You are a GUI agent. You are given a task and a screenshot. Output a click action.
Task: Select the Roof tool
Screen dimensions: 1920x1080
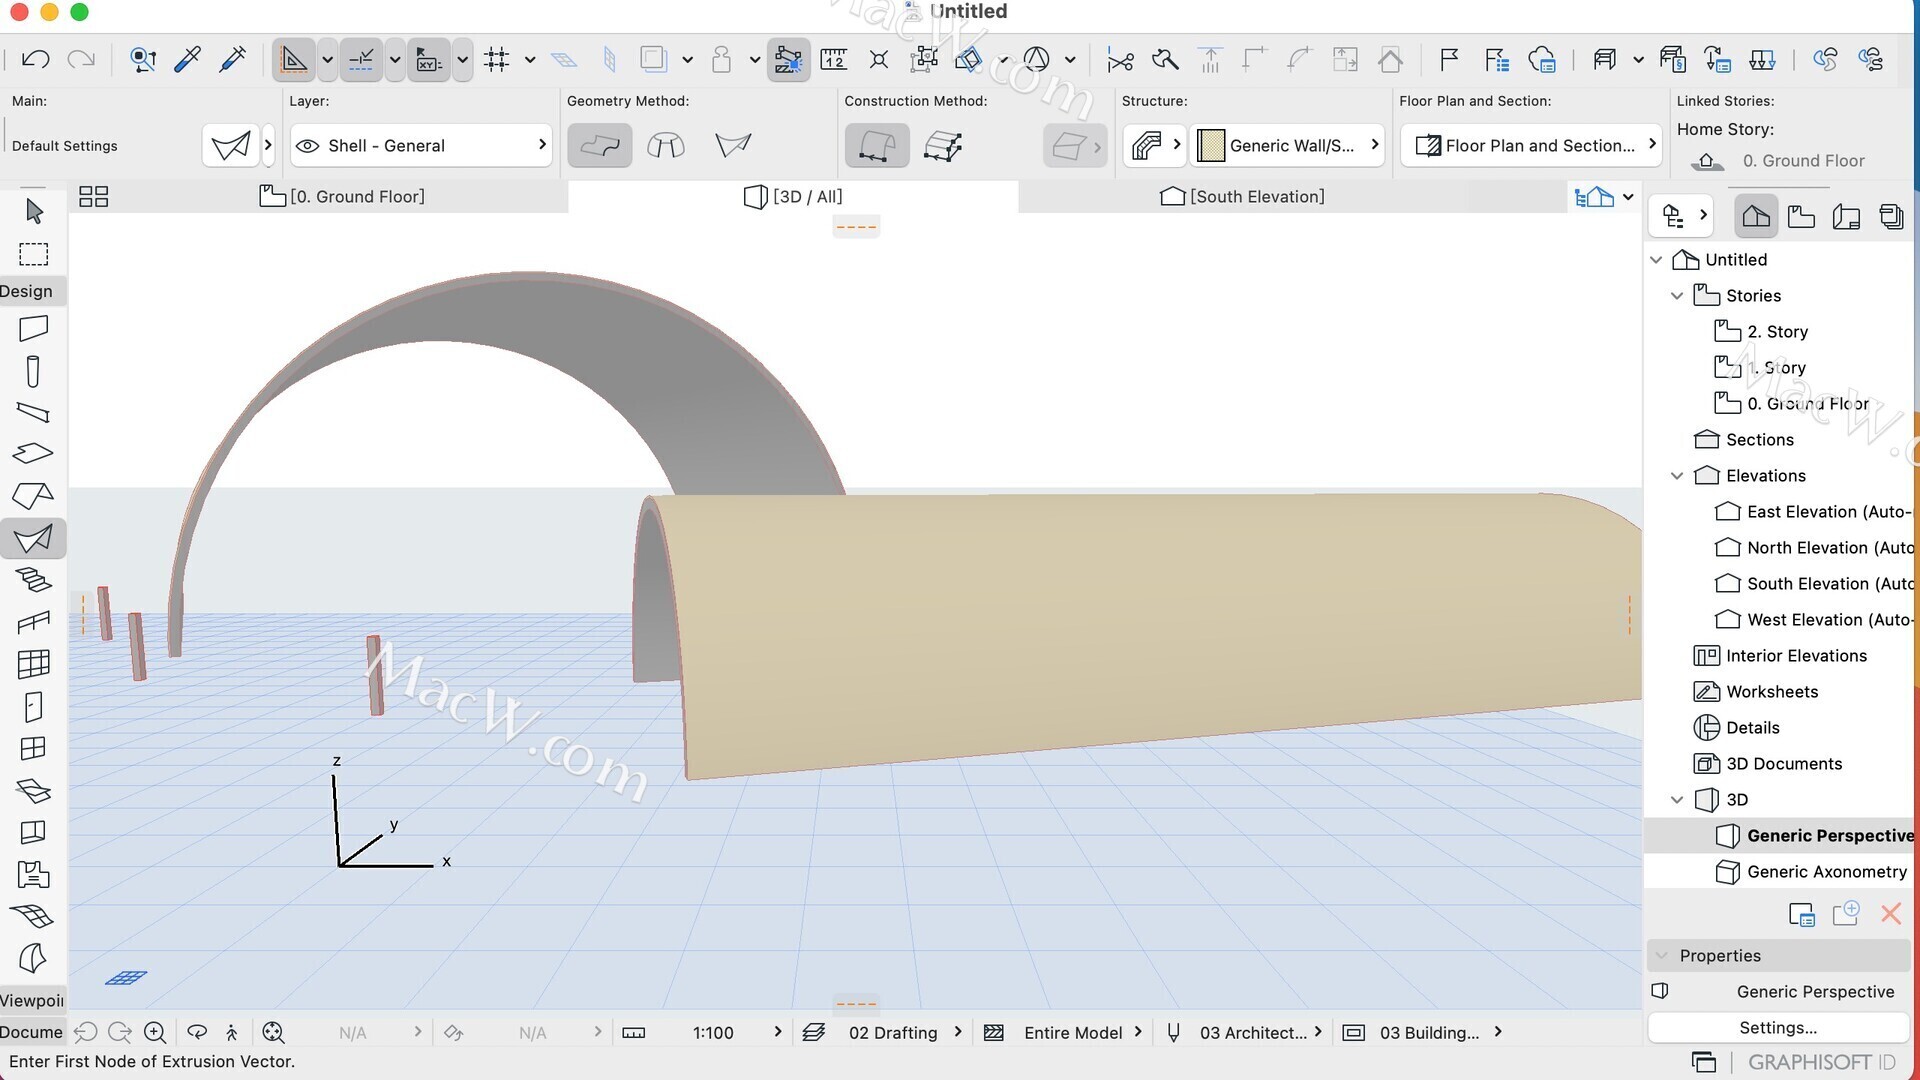point(33,495)
